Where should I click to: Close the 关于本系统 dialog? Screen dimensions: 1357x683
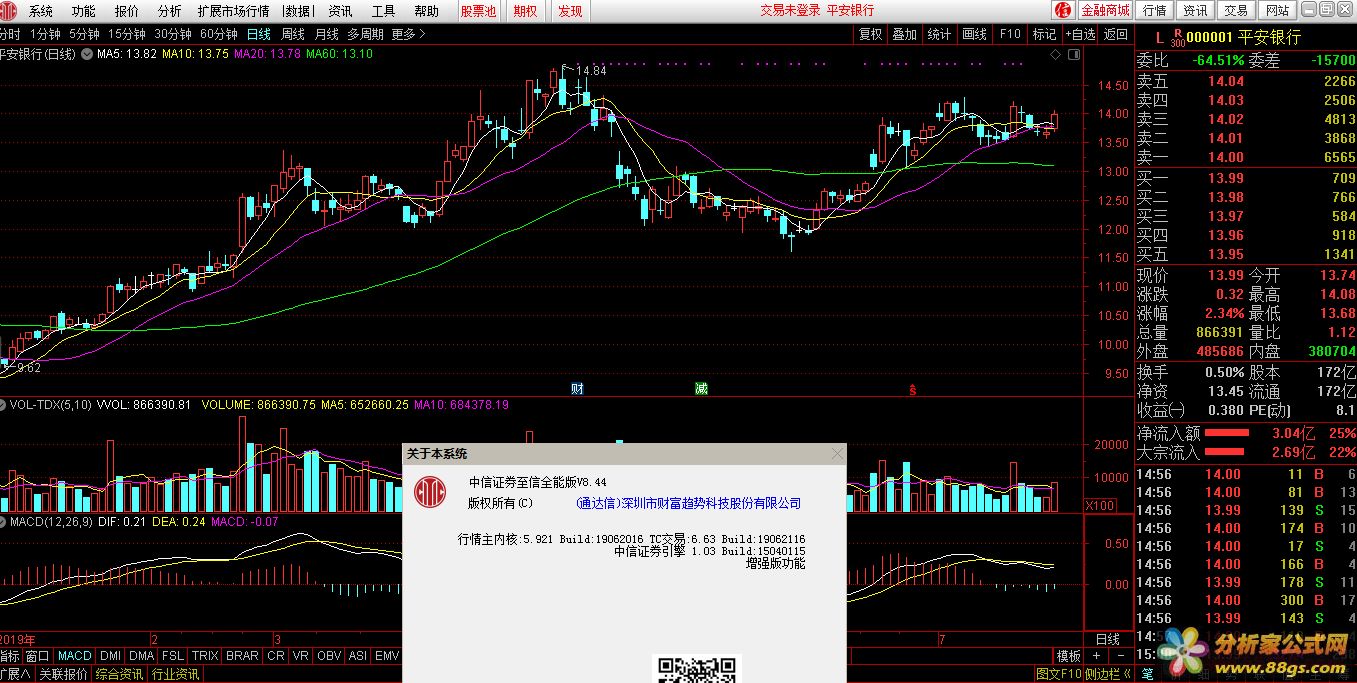[x=837, y=454]
